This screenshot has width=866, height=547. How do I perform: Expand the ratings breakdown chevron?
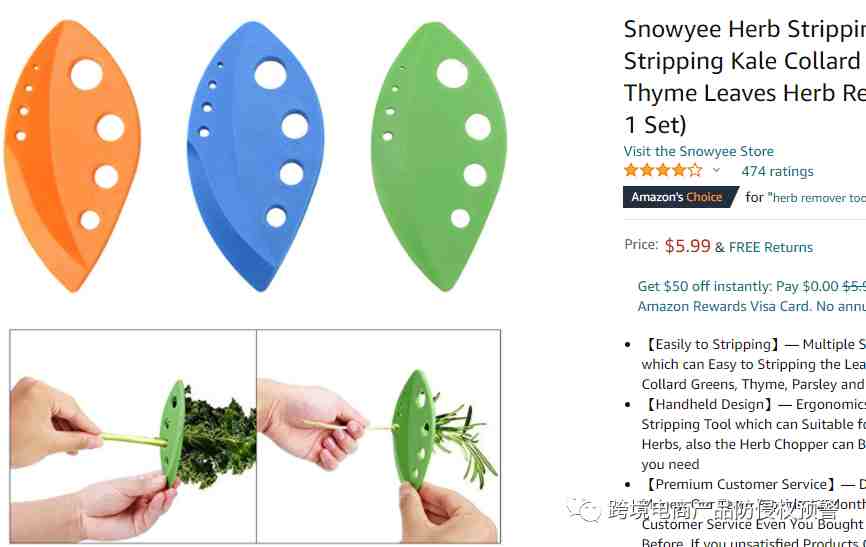tap(716, 170)
